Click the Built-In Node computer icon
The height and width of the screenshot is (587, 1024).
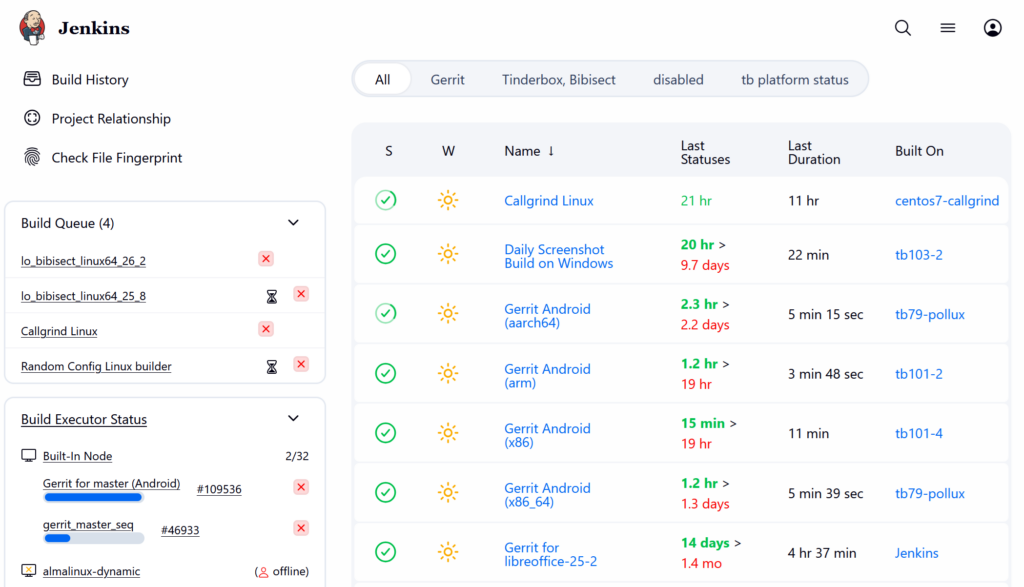click(x=29, y=456)
